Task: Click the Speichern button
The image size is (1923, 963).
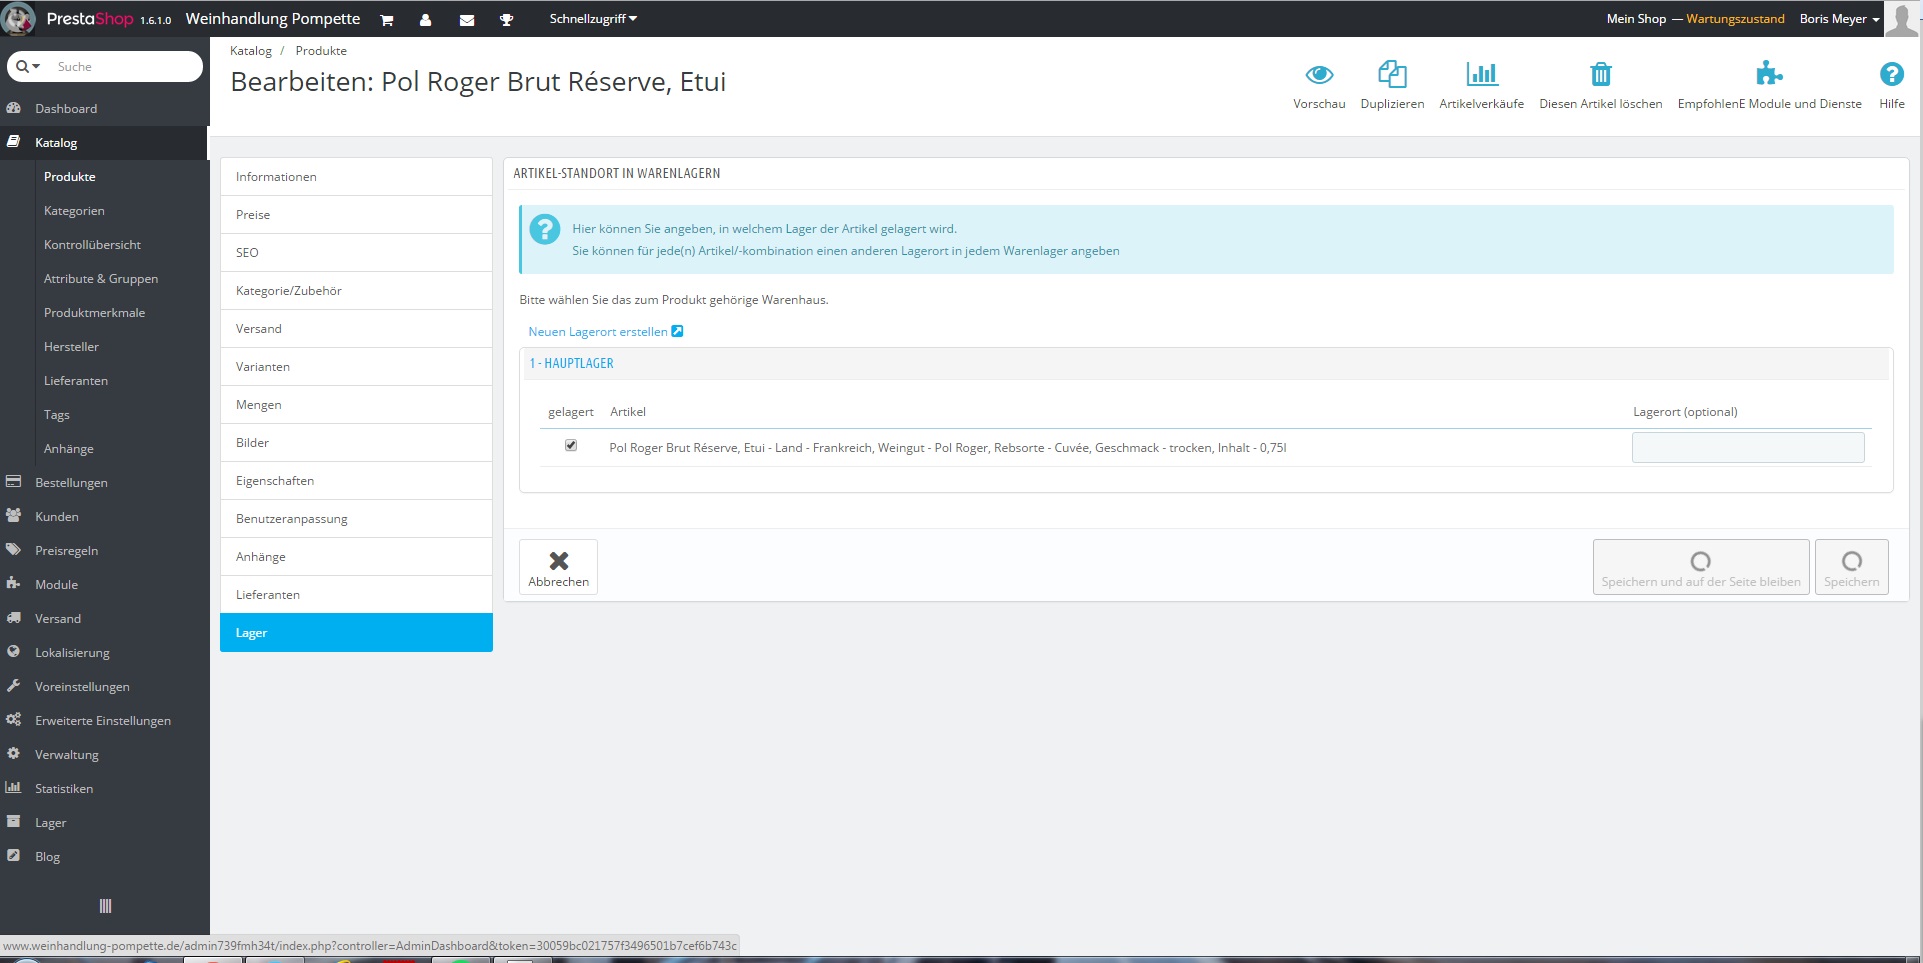Action: point(1851,567)
